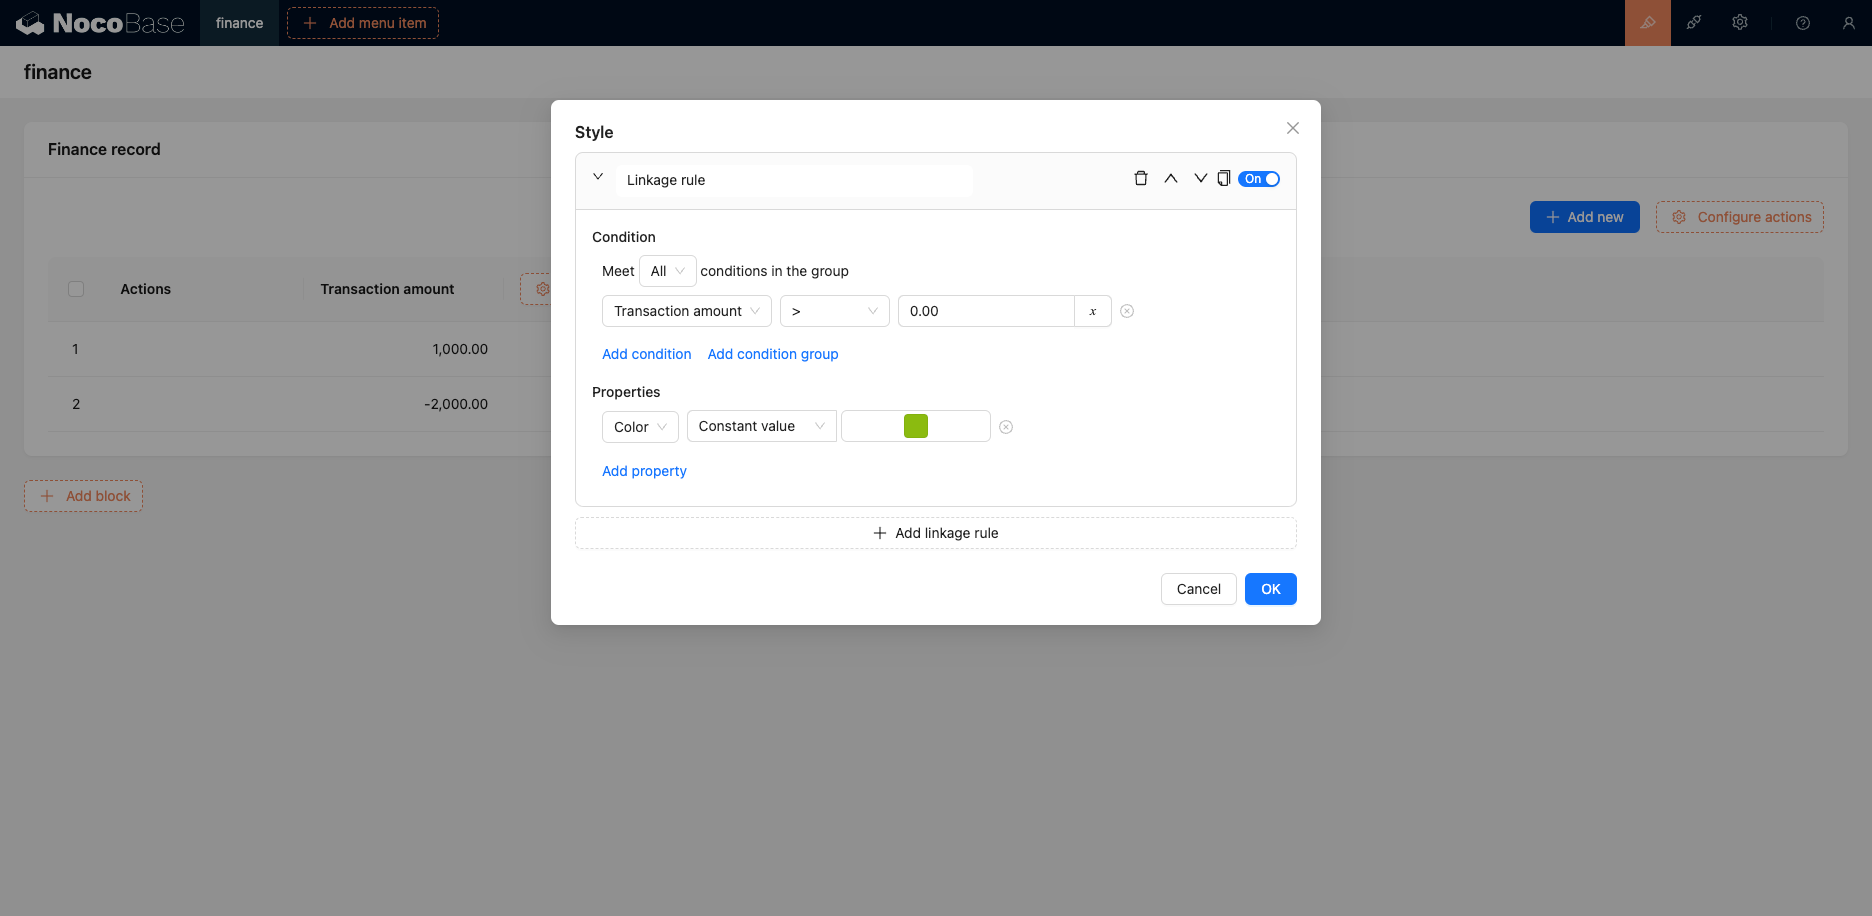Duplicate the linkage rule with copy icon
The height and width of the screenshot is (916, 1872).
pos(1223,179)
